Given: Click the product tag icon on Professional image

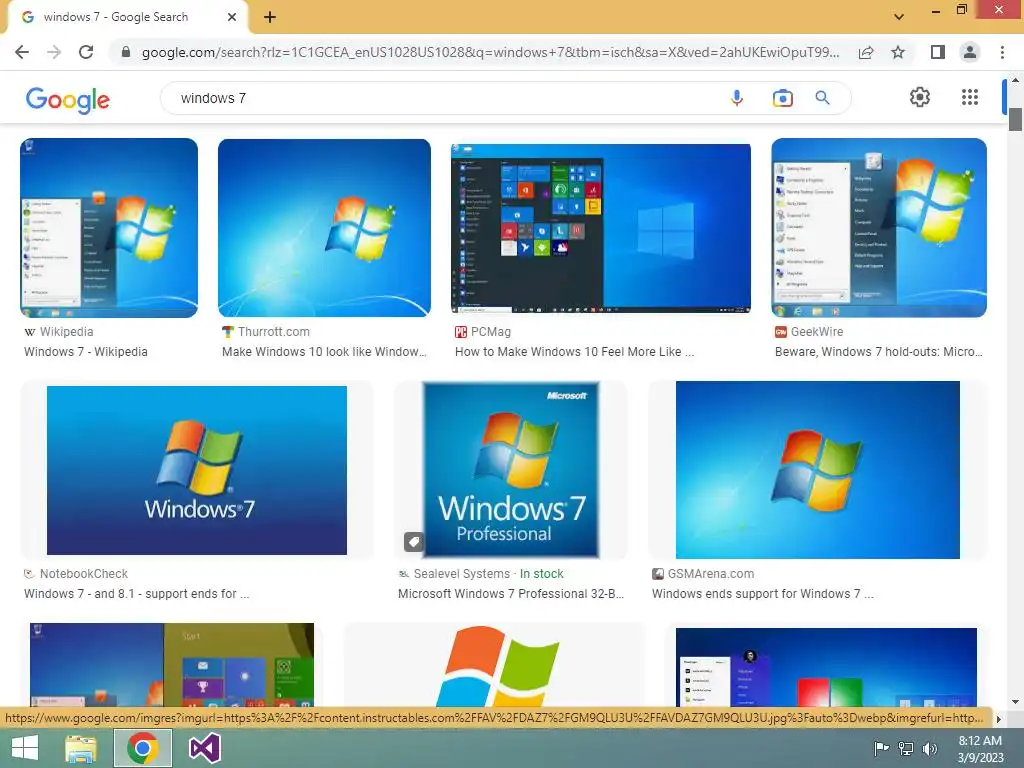Looking at the screenshot, I should point(413,542).
